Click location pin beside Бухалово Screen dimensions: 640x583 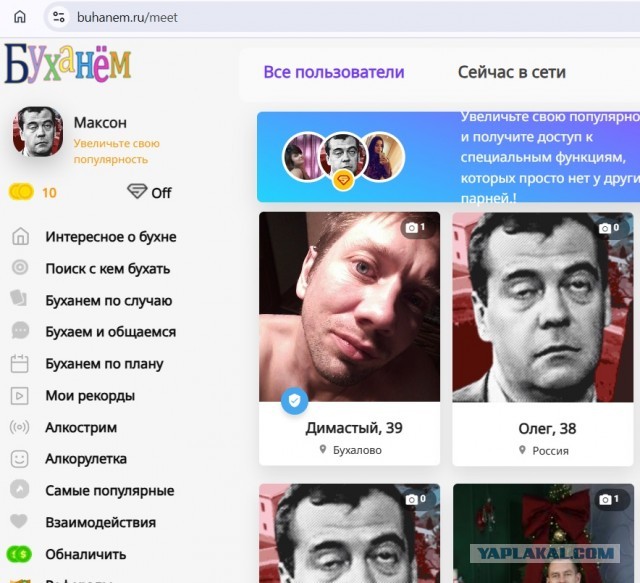323,449
